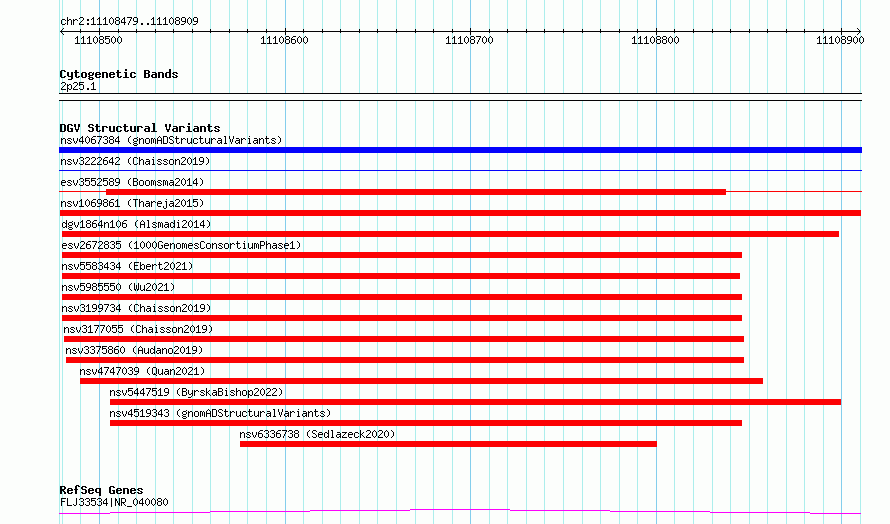The height and width of the screenshot is (524, 890).
Task: Select the magenta FLJ33534 gene line
Action: [x=460, y=512]
